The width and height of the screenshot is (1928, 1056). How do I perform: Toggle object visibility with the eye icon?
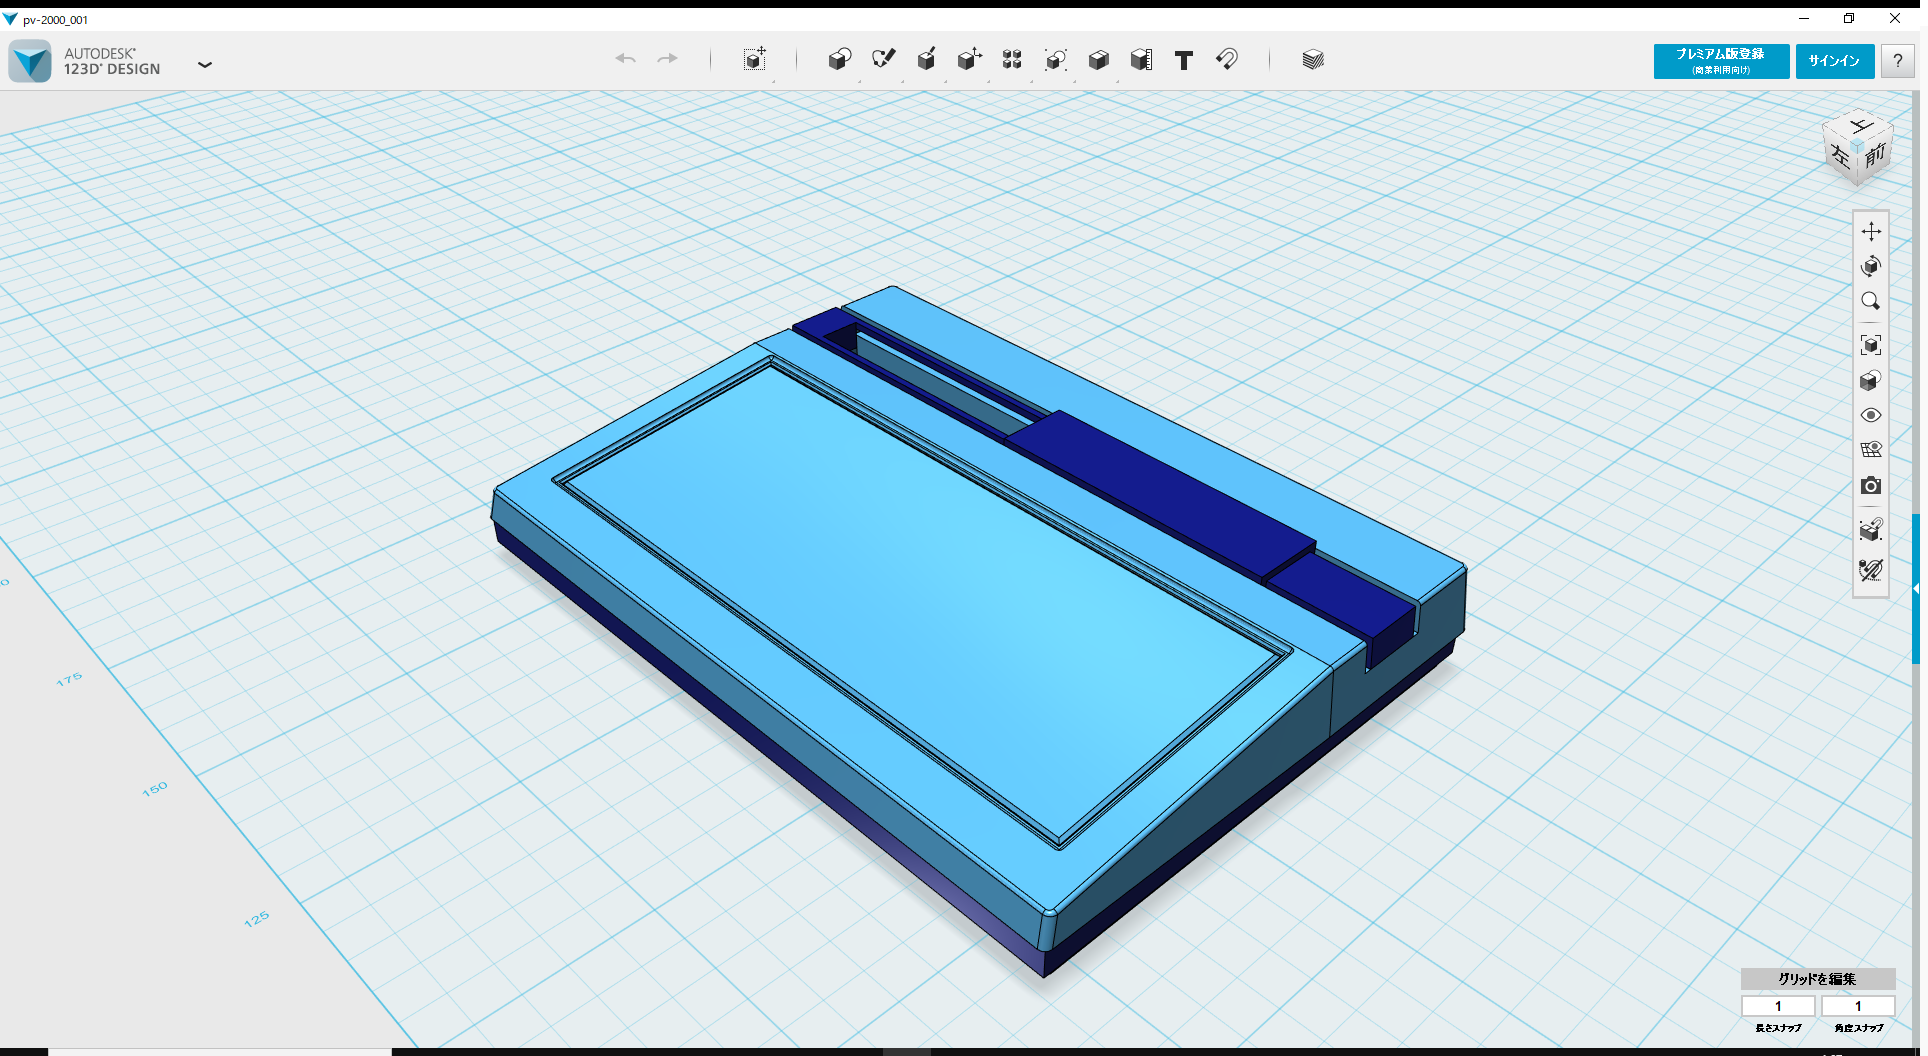pyautogui.click(x=1871, y=414)
